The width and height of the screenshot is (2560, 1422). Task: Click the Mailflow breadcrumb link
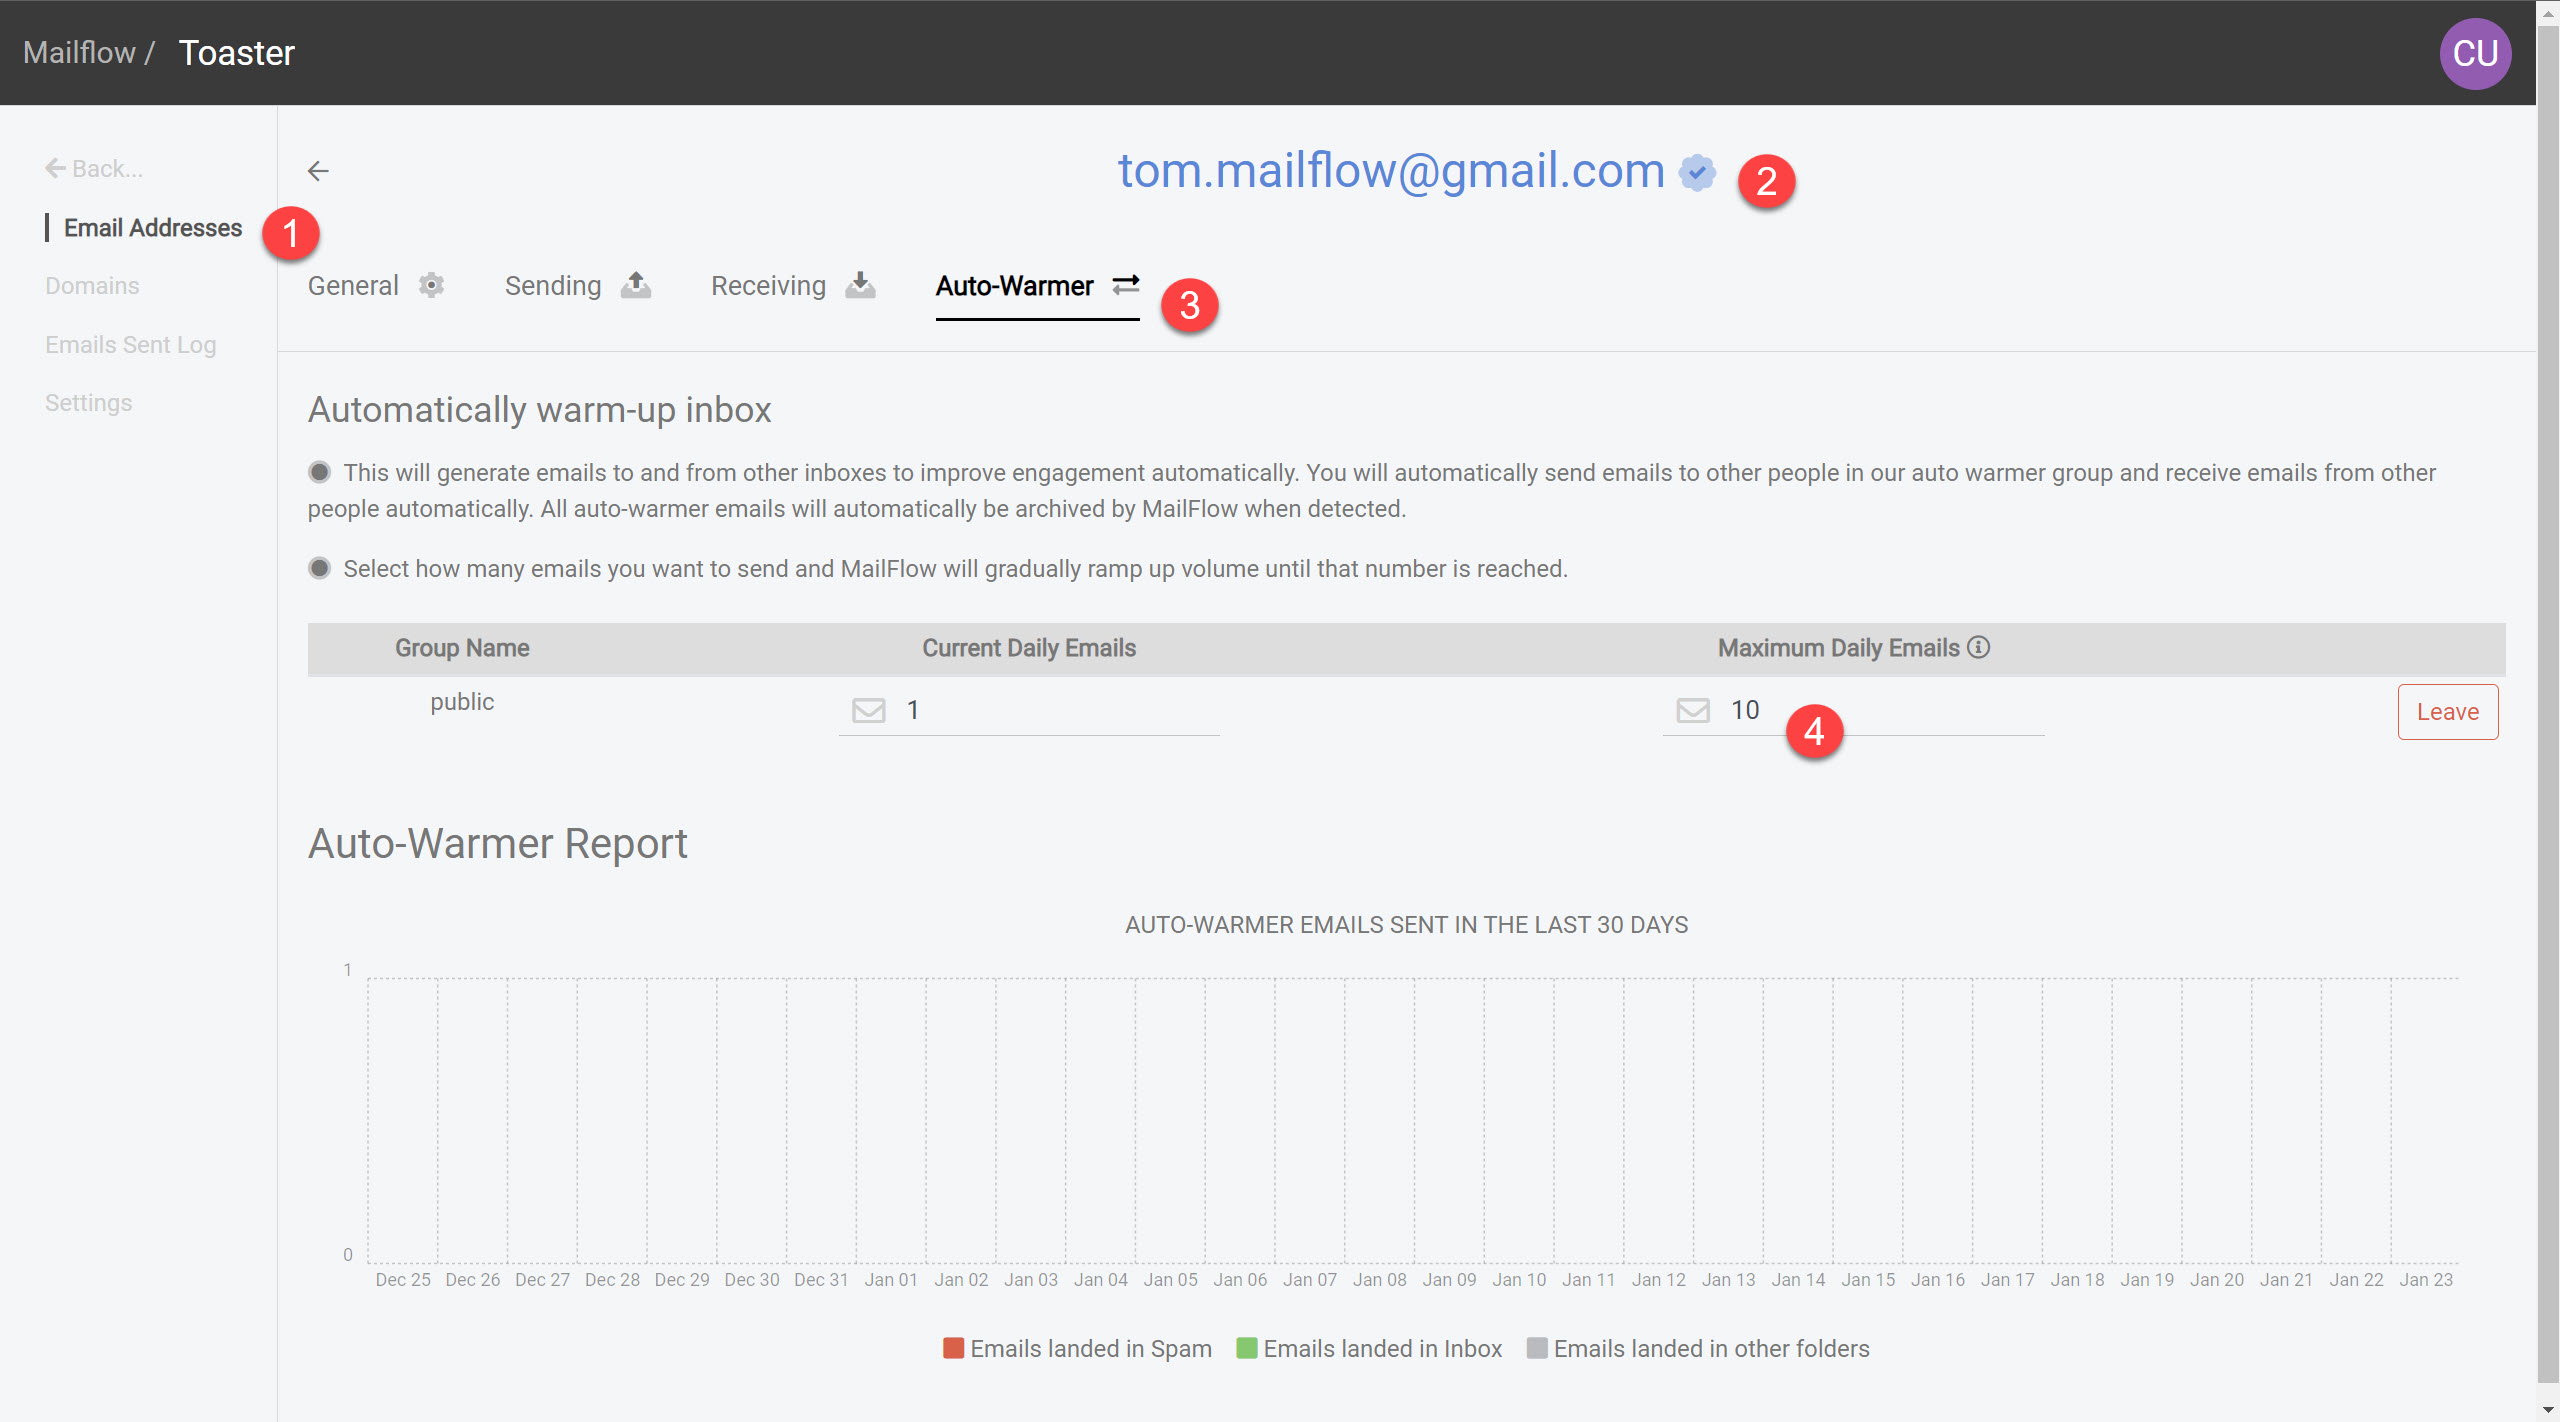coord(79,52)
